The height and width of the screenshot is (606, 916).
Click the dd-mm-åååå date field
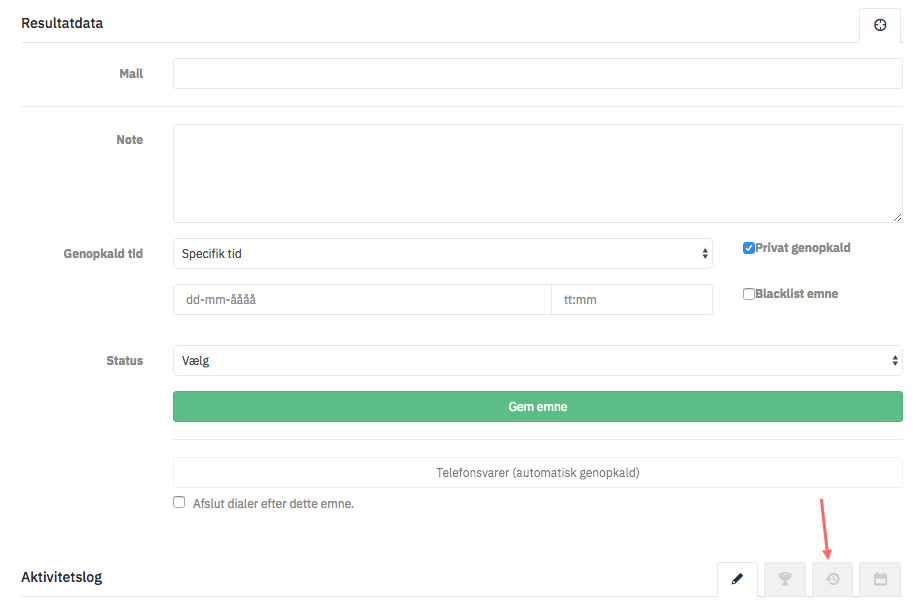click(x=362, y=300)
